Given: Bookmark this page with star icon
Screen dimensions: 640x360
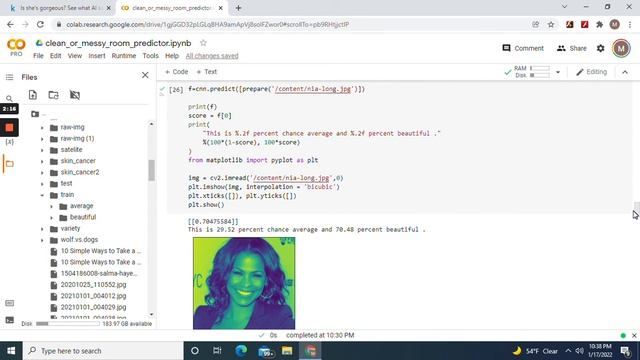Looking at the screenshot, I should pyautogui.click(x=551, y=24).
